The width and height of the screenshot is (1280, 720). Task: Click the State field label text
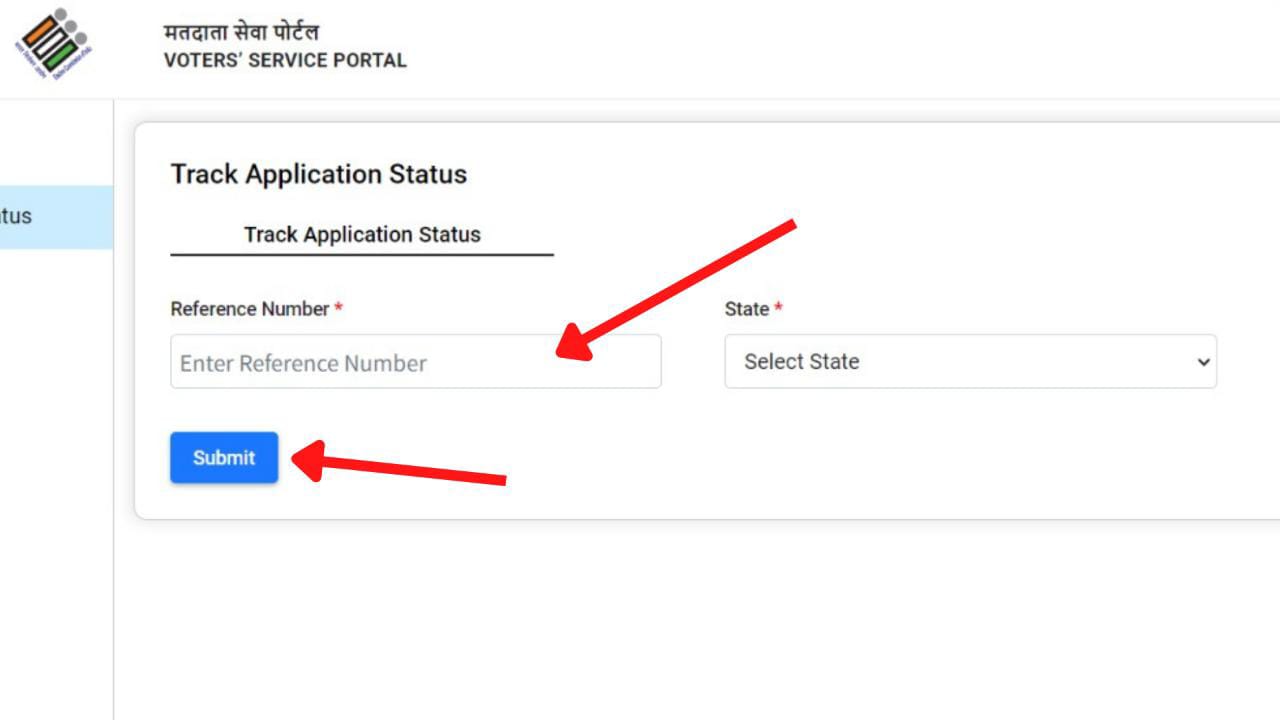[x=747, y=309]
